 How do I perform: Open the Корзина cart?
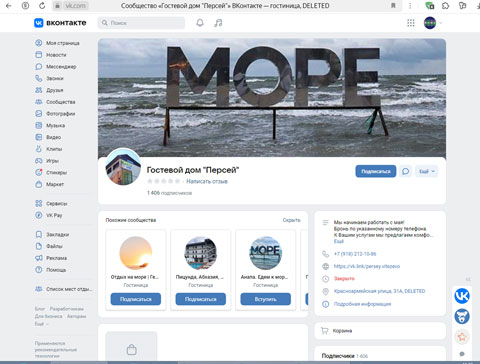pos(380,331)
